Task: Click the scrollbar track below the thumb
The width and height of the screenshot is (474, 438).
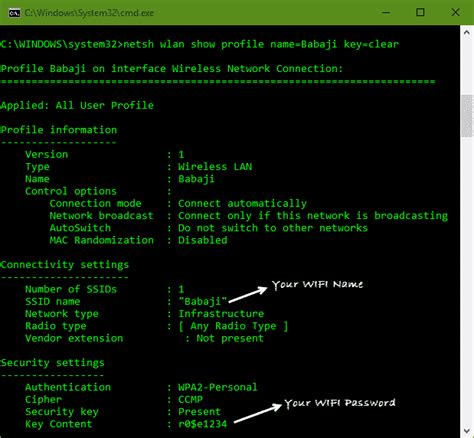Action: 467,280
